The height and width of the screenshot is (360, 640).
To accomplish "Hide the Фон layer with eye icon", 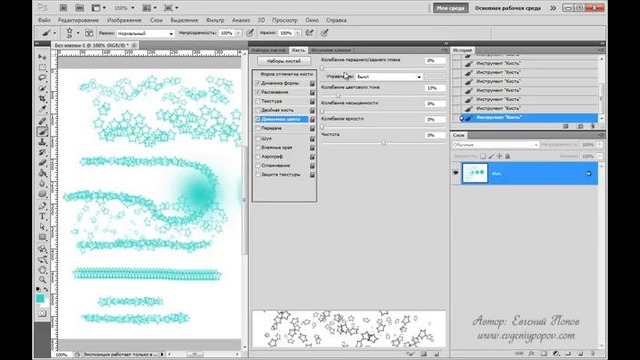I will click(456, 173).
